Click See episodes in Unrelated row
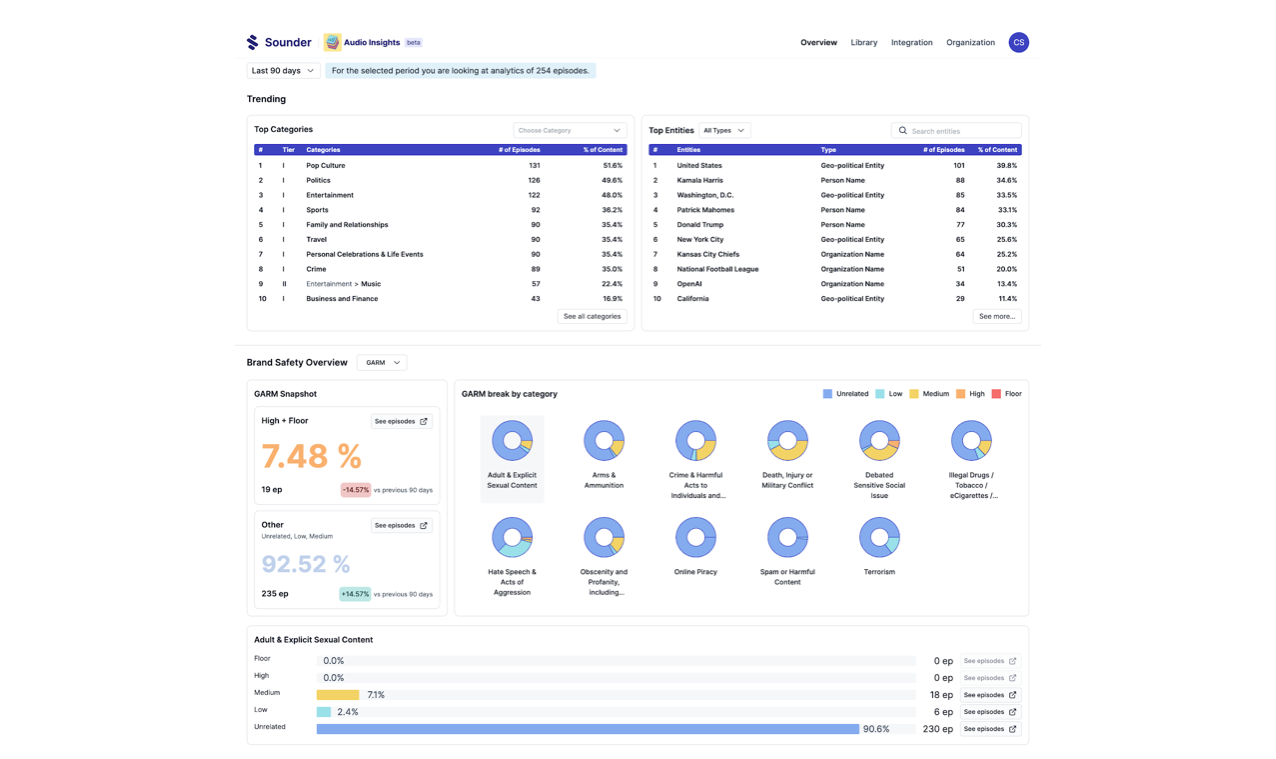 click(x=990, y=729)
